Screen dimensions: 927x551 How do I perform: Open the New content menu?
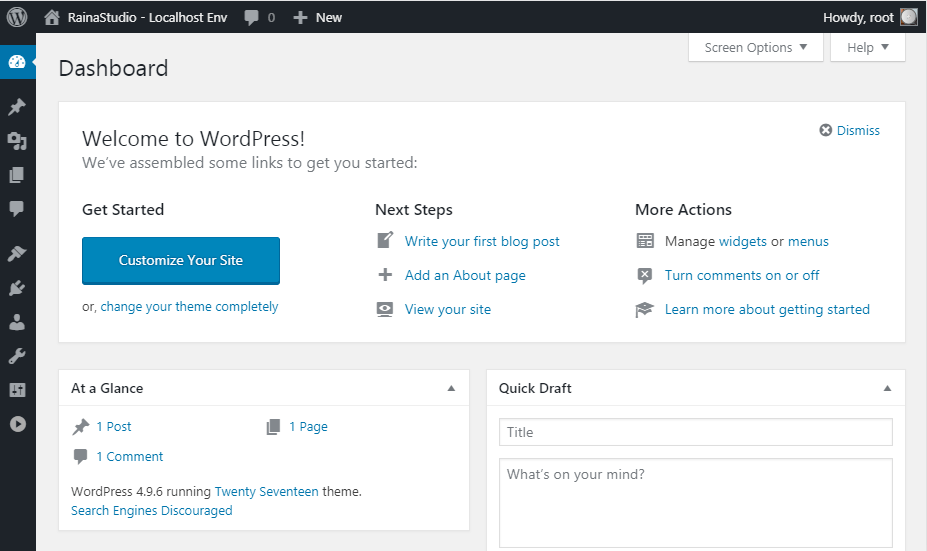[318, 18]
